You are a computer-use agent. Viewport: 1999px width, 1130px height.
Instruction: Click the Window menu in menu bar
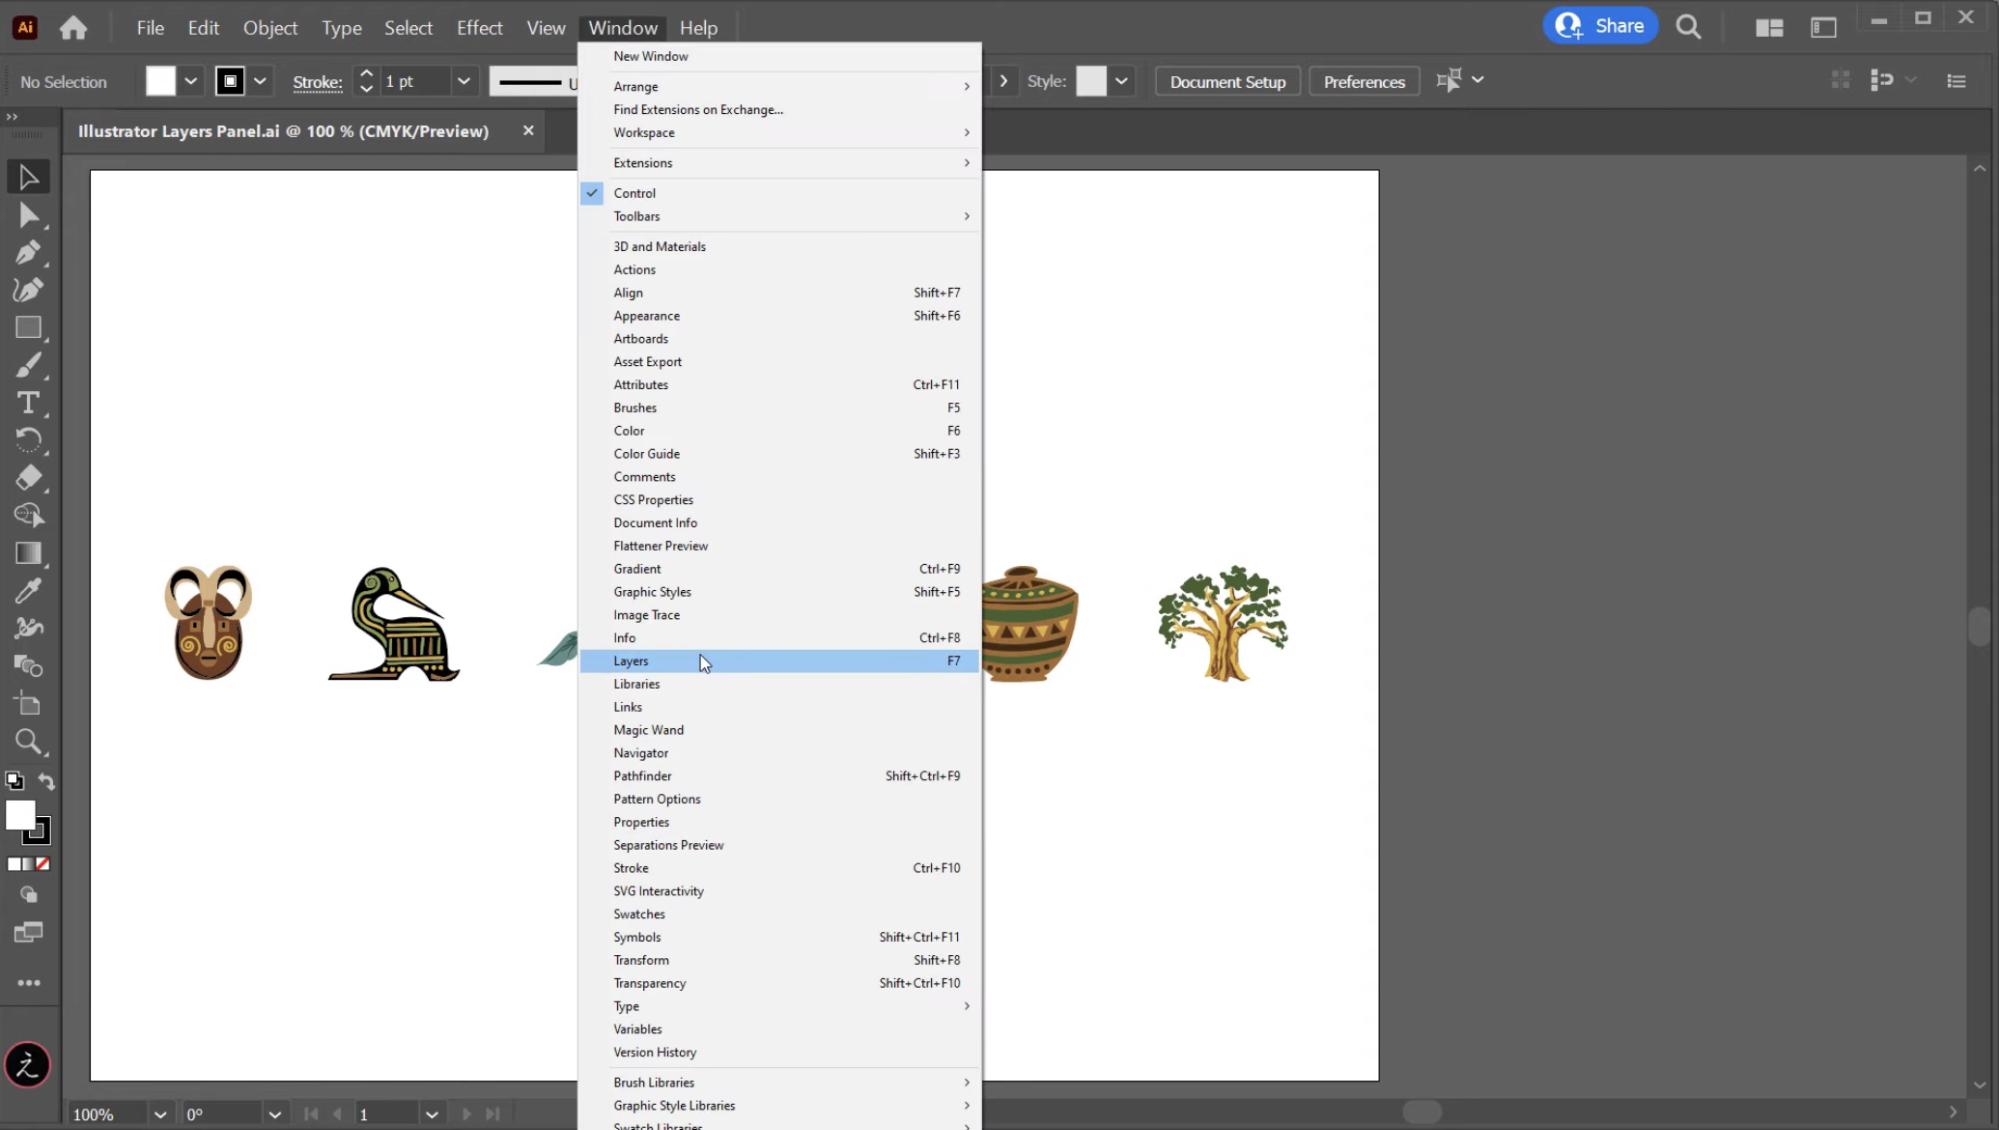[x=623, y=27]
